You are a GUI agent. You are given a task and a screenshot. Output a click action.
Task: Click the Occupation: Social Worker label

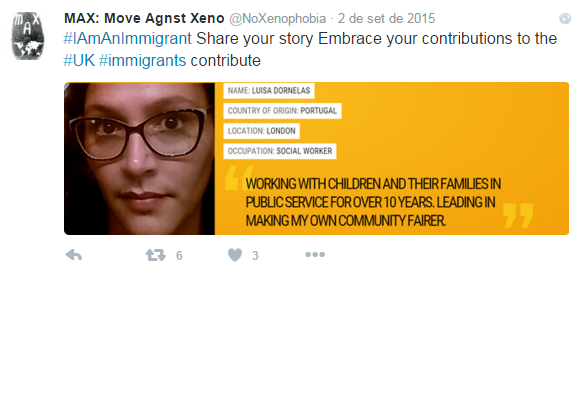click(x=280, y=151)
